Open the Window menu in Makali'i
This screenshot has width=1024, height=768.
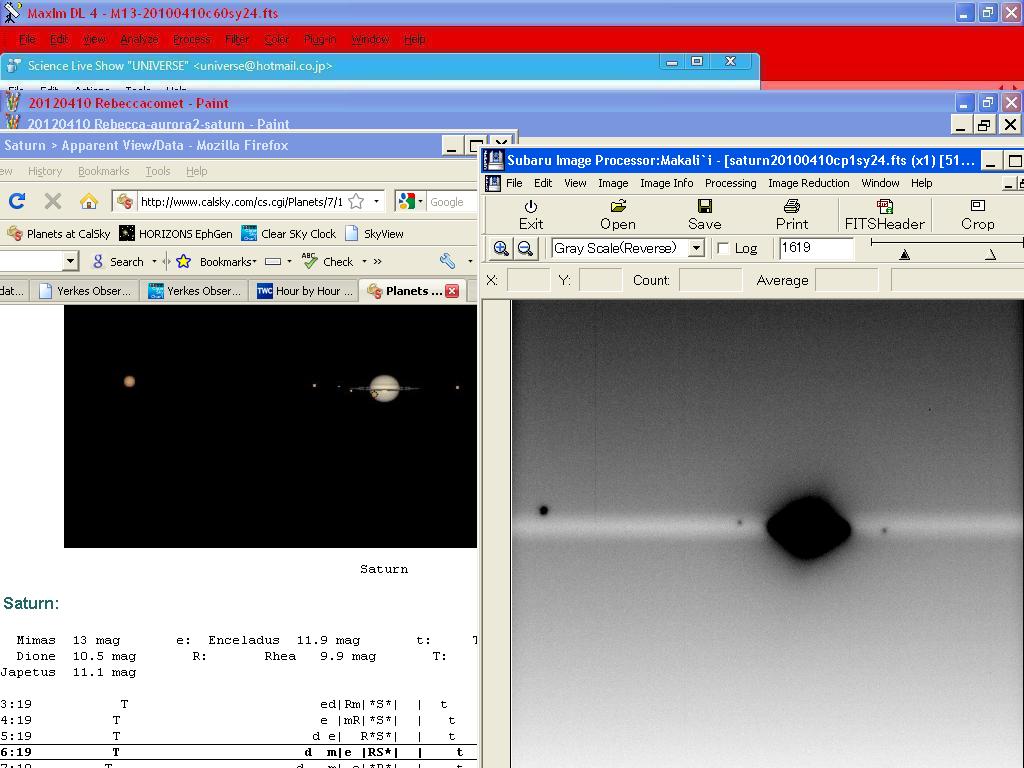pos(880,184)
